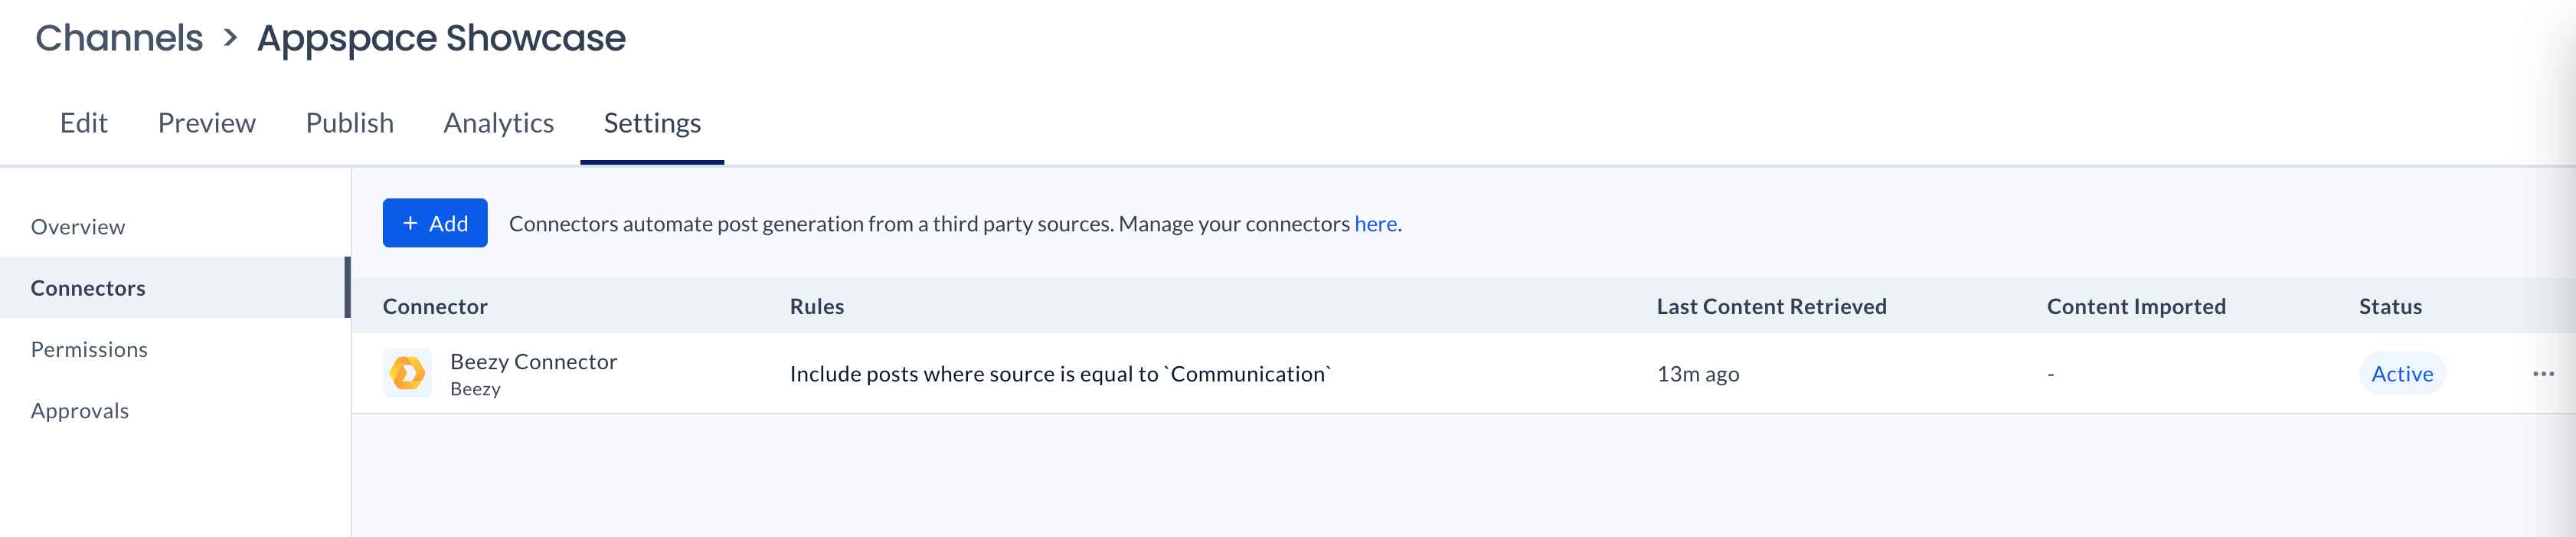
Task: Switch to the Edit tab
Action: (84, 123)
